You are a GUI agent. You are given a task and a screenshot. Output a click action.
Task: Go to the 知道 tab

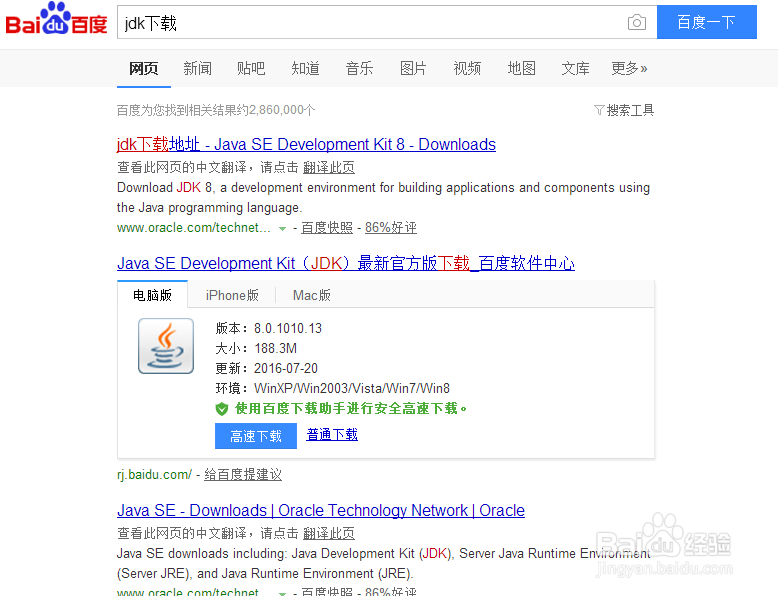click(x=305, y=68)
